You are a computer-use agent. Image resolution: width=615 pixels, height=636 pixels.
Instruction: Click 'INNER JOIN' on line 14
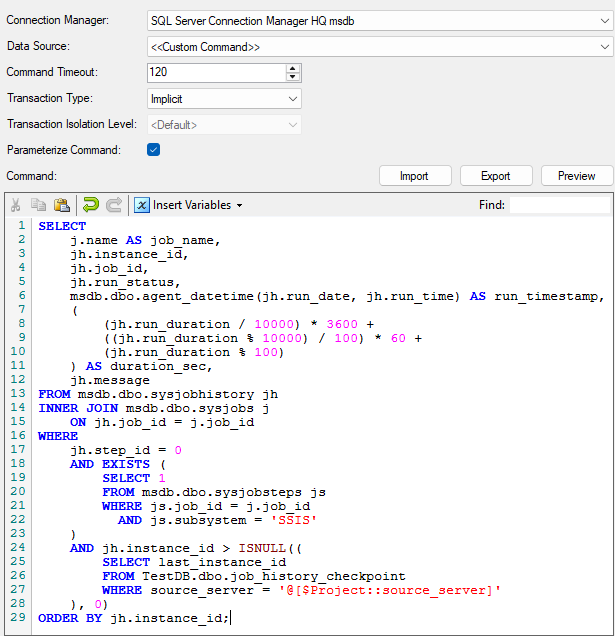pyautogui.click(x=78, y=408)
